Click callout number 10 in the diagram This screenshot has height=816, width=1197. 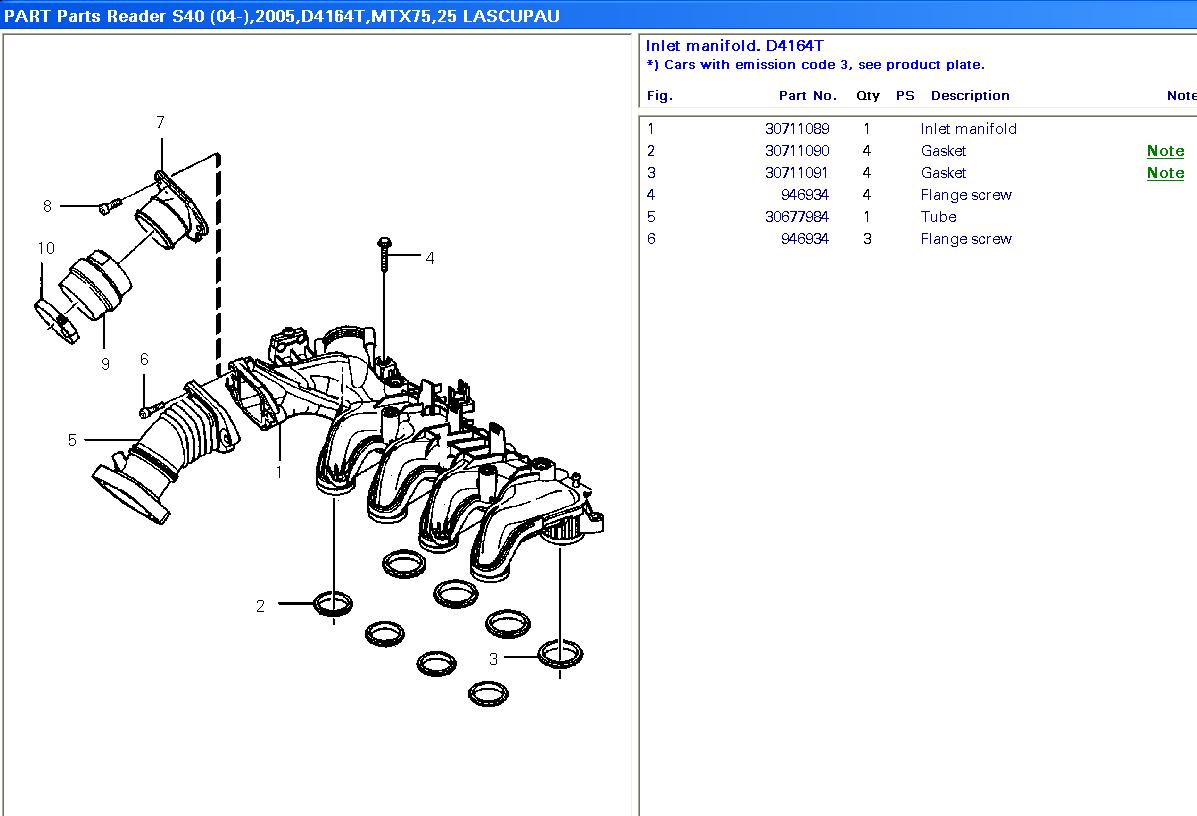point(46,248)
